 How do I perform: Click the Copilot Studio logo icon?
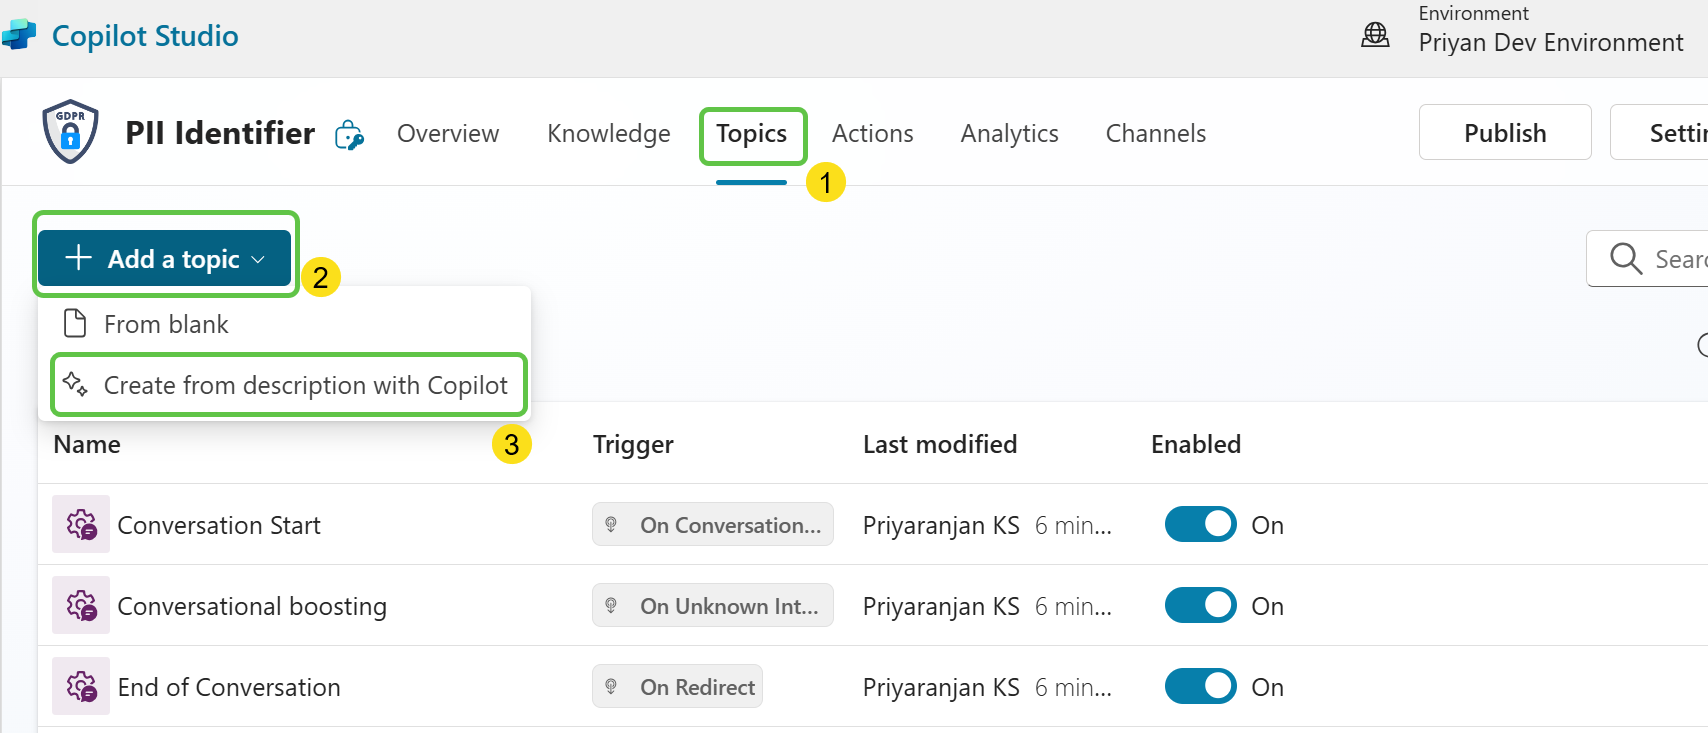coord(19,36)
